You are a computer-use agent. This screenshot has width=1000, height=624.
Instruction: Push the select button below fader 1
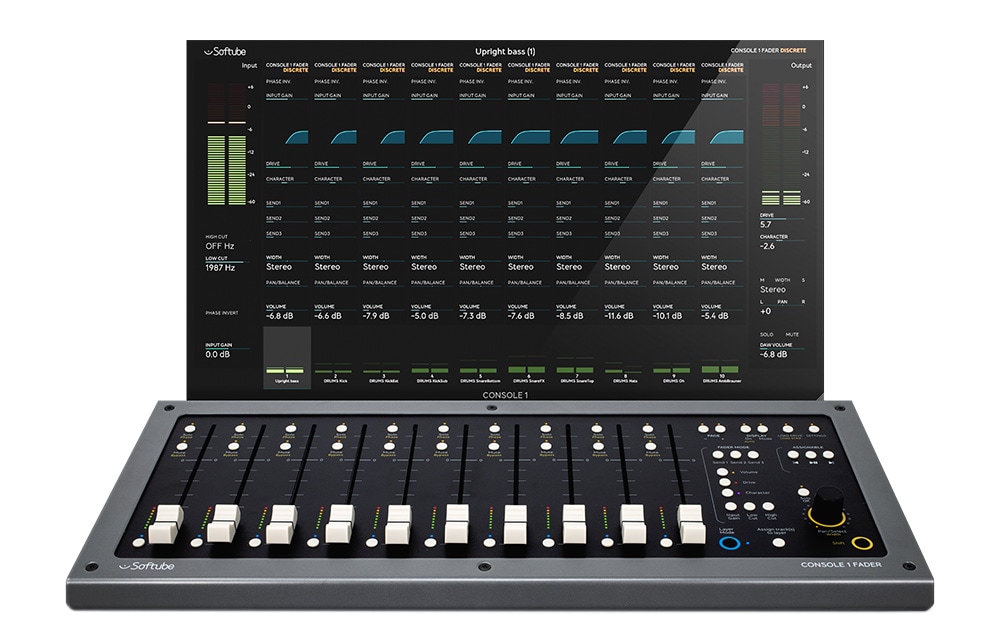coord(138,543)
